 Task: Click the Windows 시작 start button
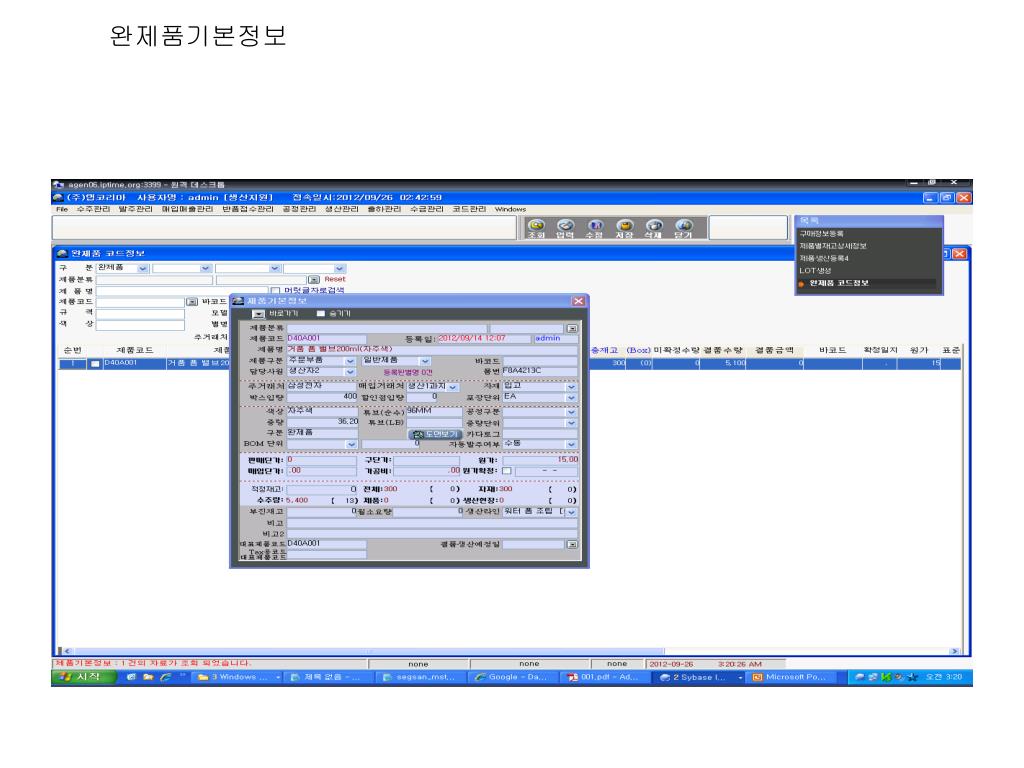[84, 677]
